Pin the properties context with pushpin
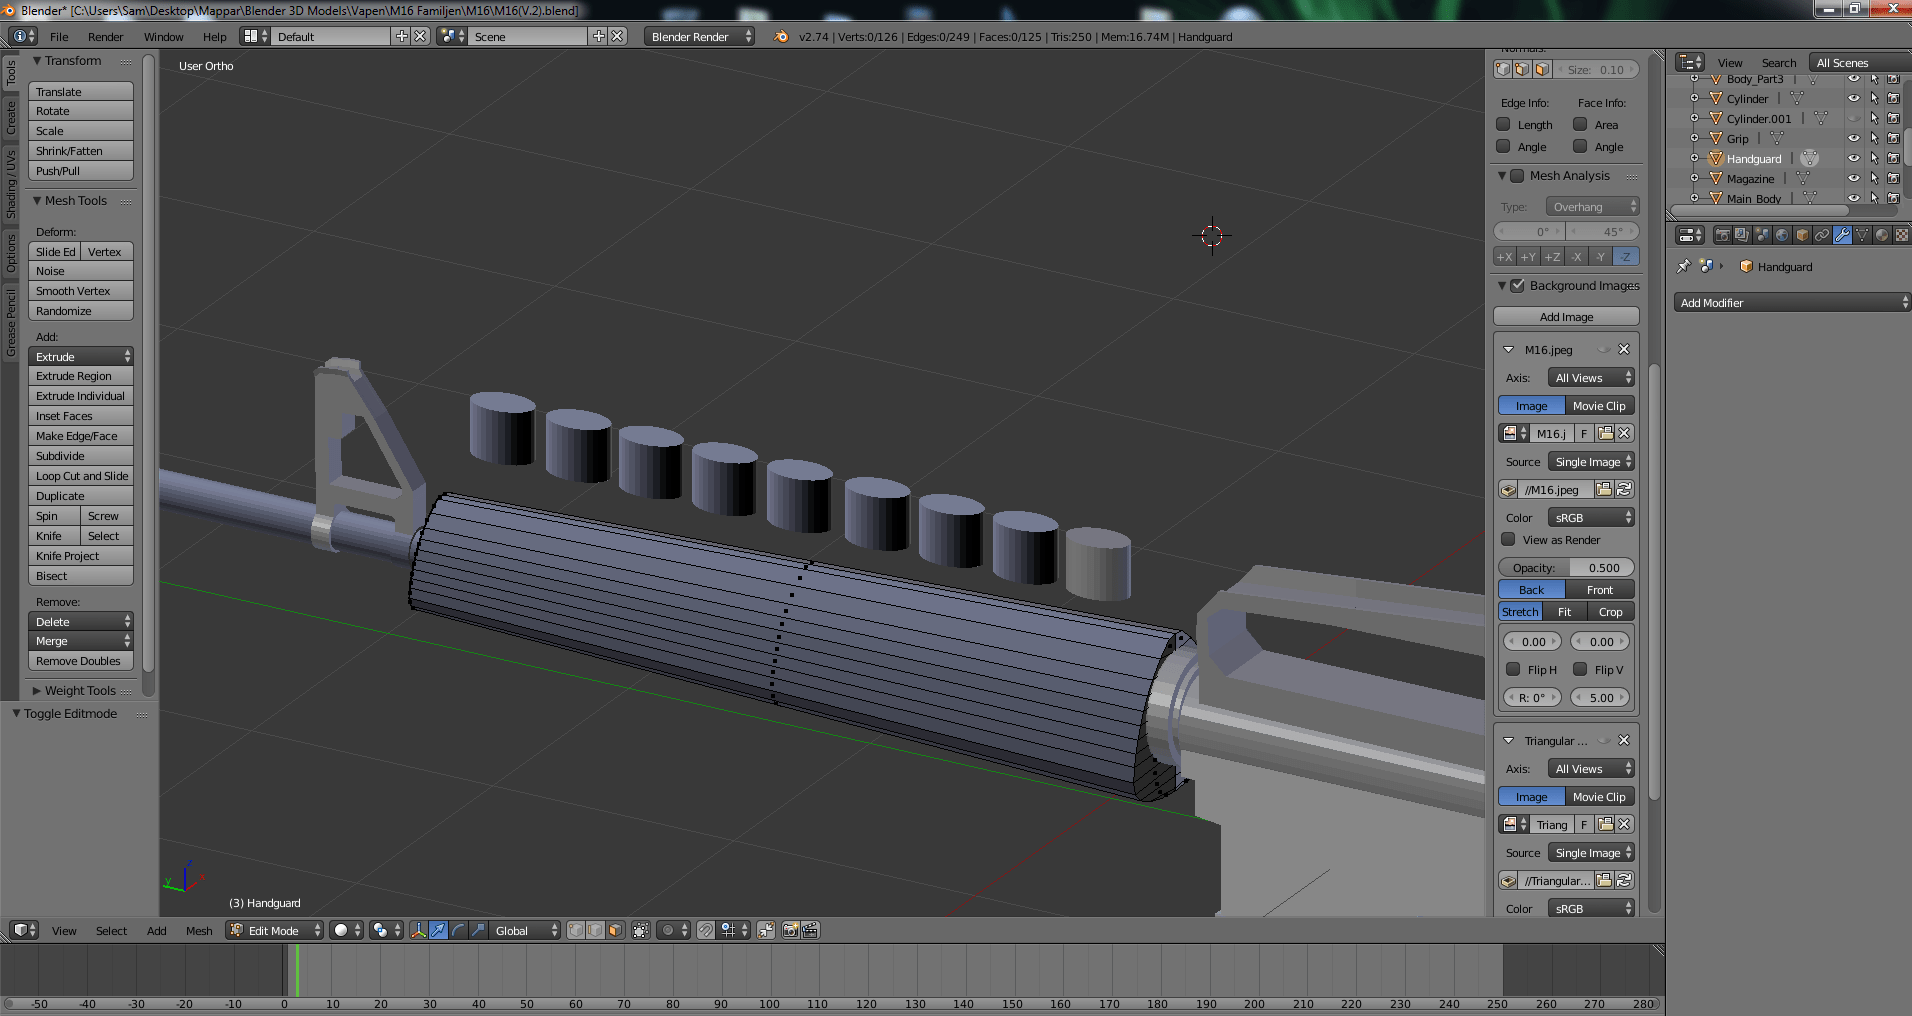Screen dimensions: 1912x1016 1684,266
